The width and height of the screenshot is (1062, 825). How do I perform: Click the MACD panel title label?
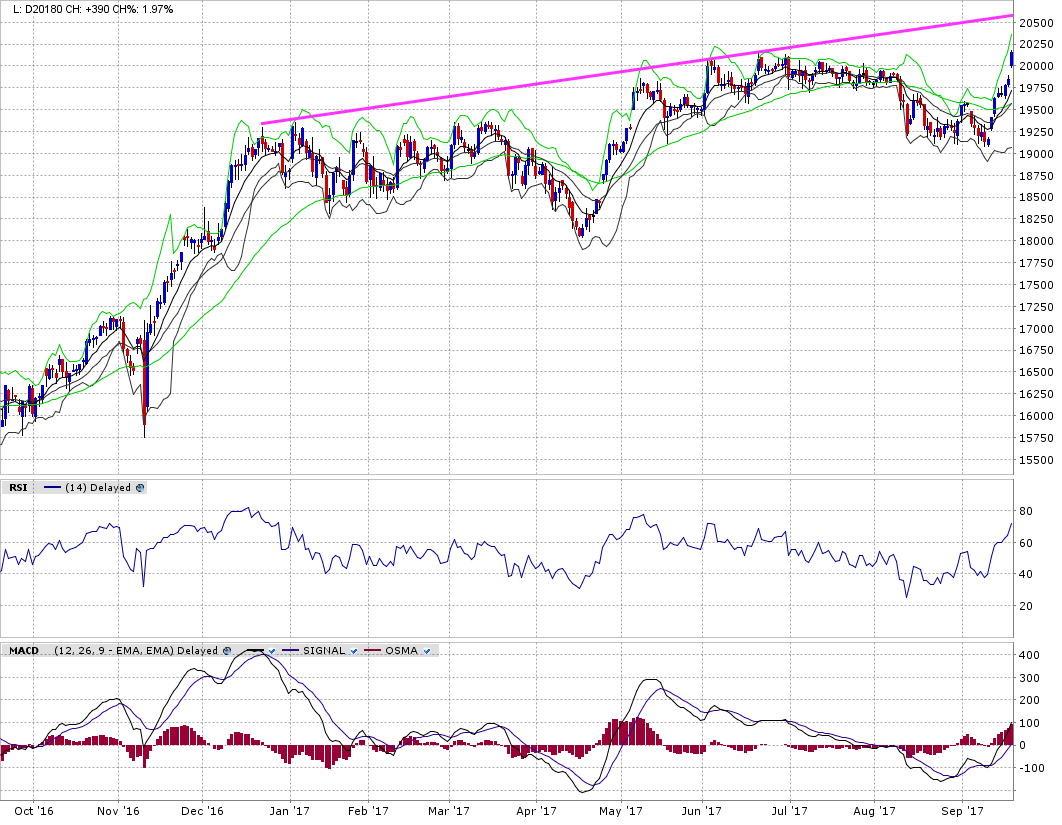coord(23,651)
